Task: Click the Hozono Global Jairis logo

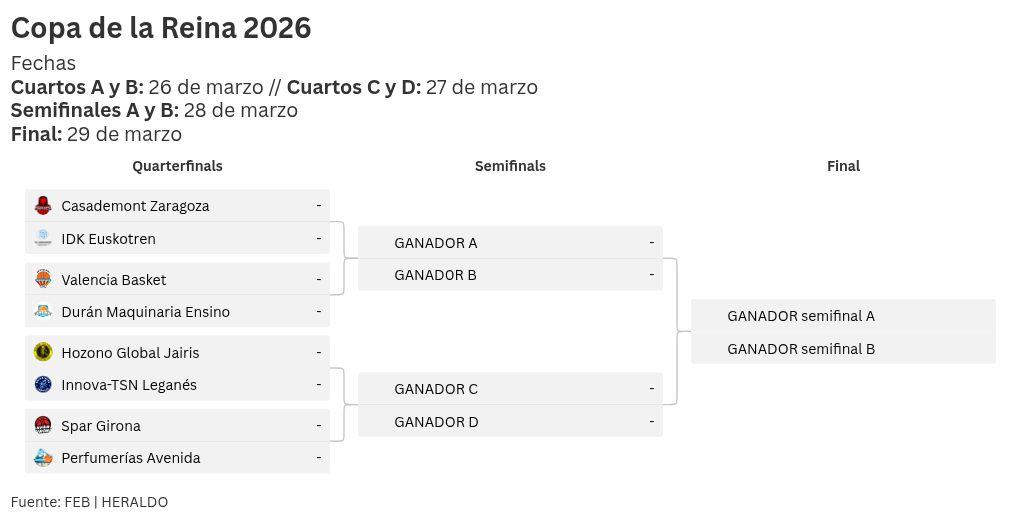Action: [x=42, y=352]
